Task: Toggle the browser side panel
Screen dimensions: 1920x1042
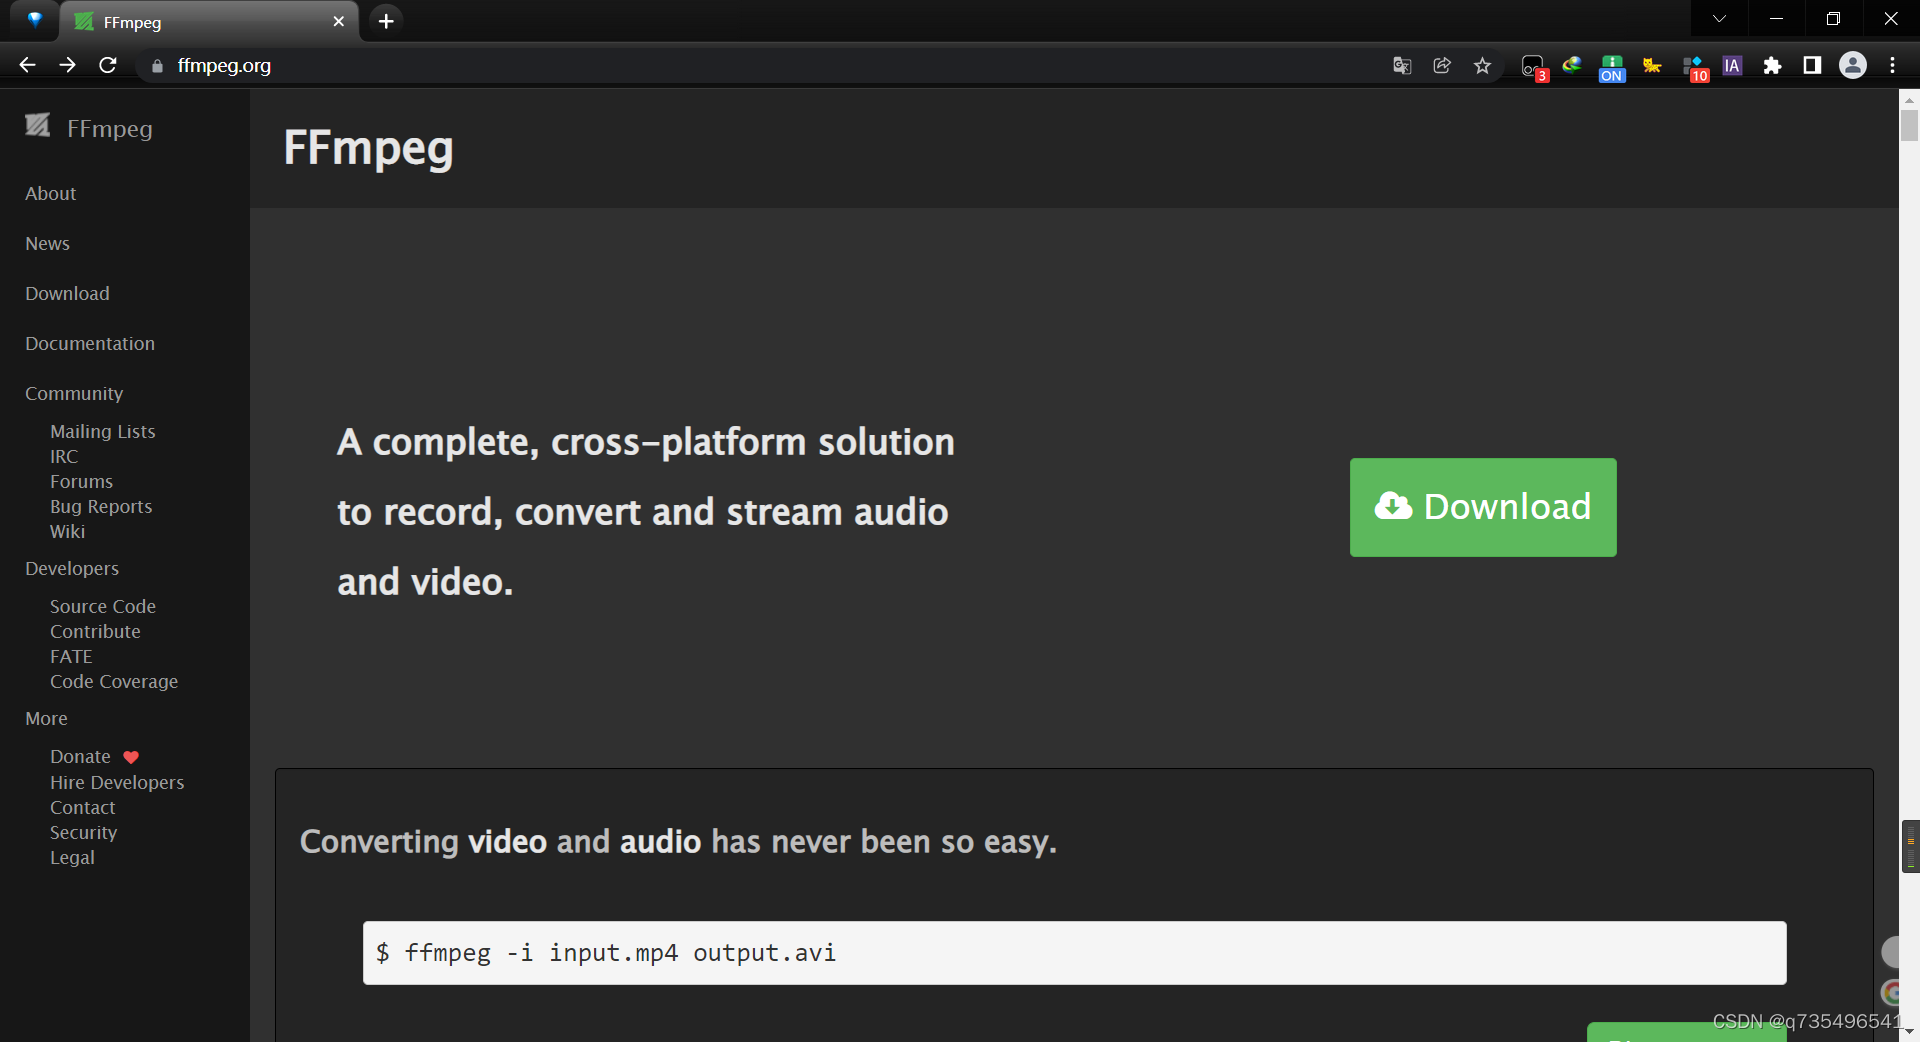Action: (1812, 66)
